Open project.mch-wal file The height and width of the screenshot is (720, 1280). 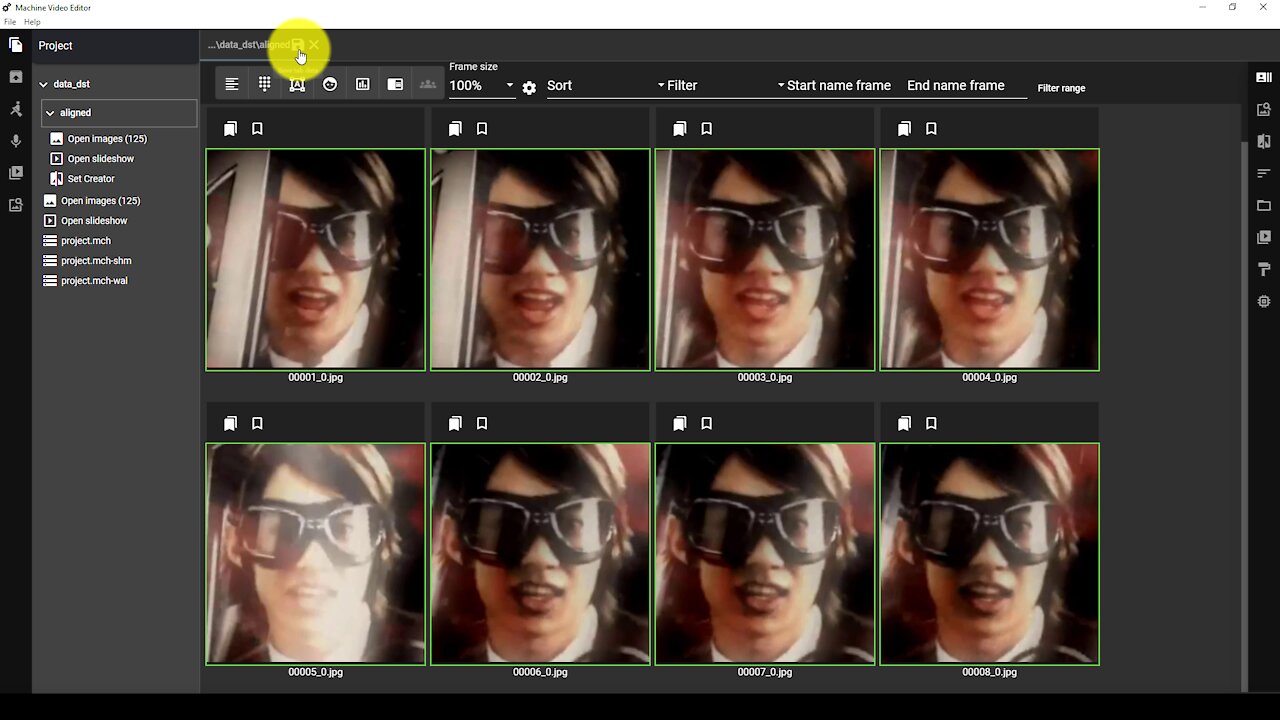pos(94,281)
